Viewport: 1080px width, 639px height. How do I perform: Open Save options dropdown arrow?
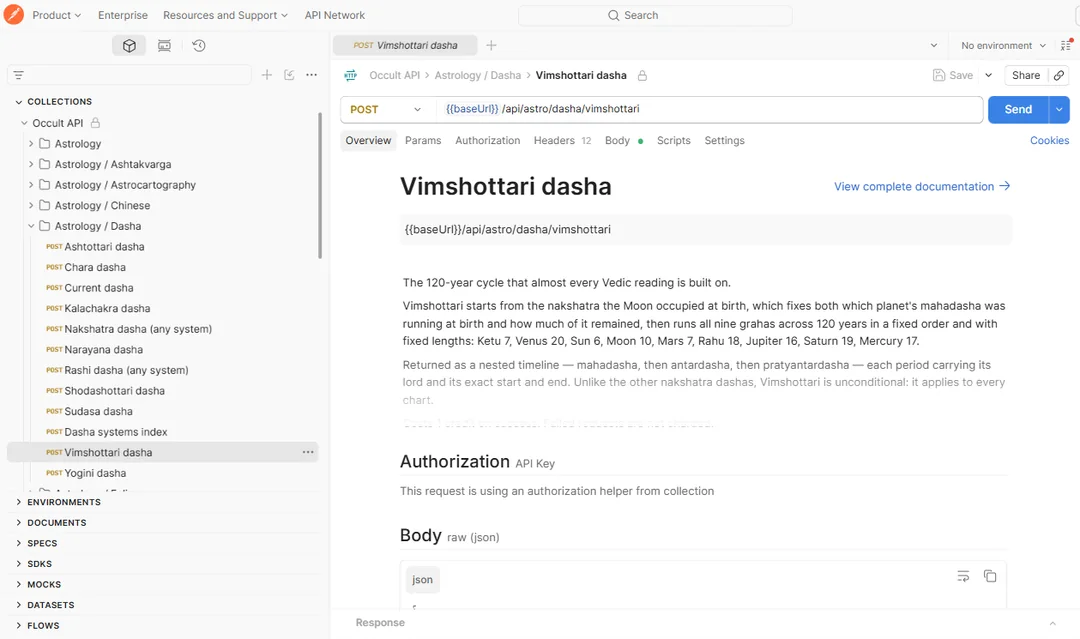(988, 75)
